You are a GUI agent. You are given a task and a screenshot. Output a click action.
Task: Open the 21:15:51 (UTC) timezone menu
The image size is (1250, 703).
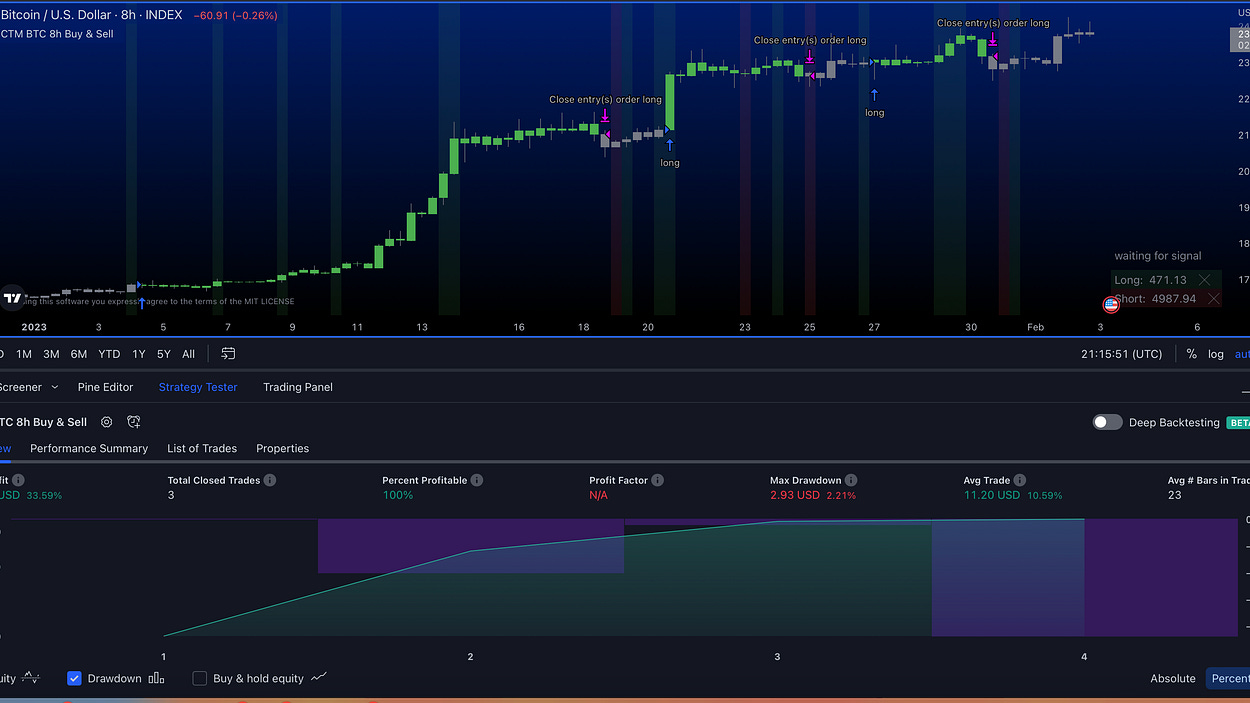point(1121,354)
